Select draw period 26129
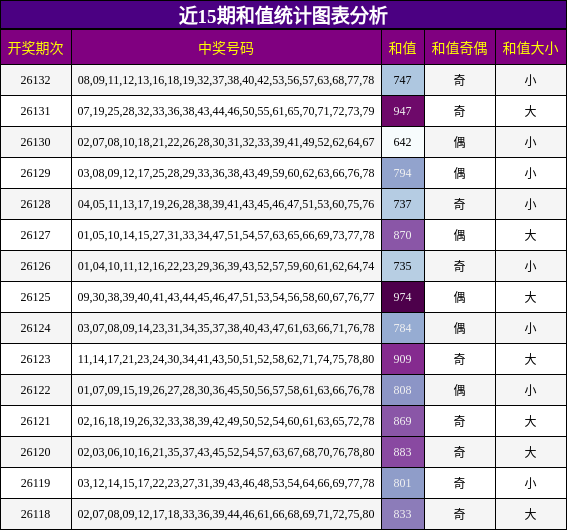Screen dimensions: 567x530 (x=35, y=173)
